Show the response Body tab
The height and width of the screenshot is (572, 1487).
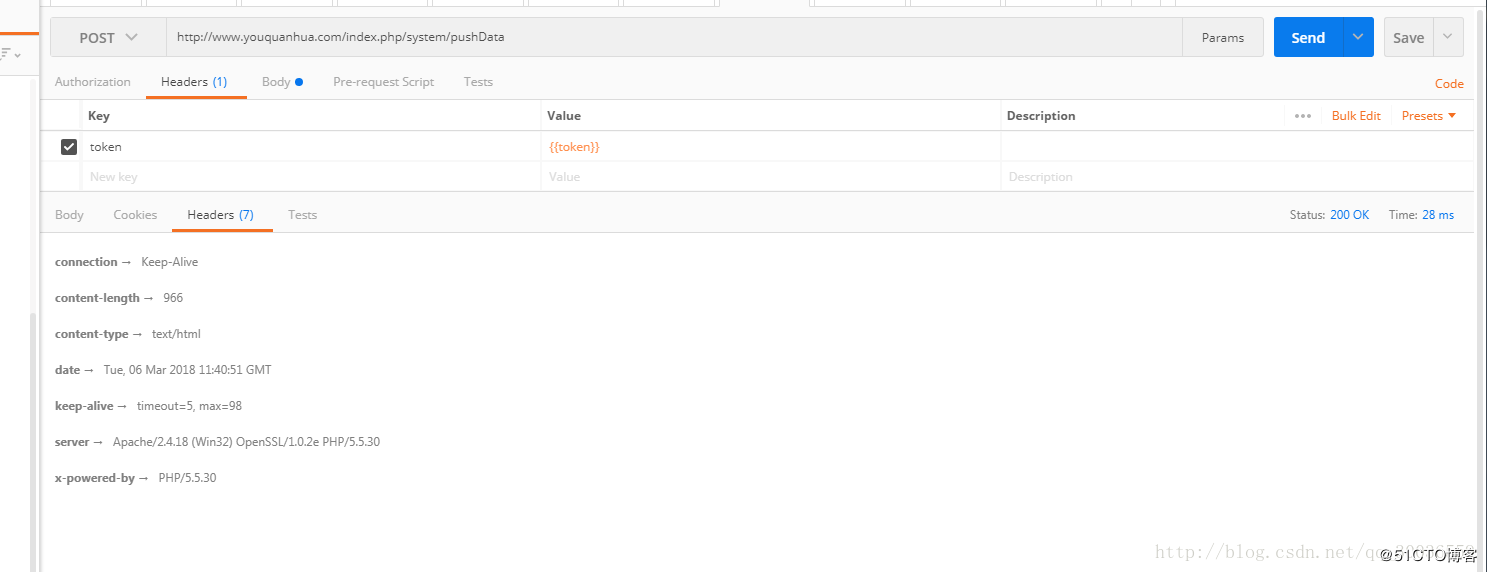pos(69,215)
